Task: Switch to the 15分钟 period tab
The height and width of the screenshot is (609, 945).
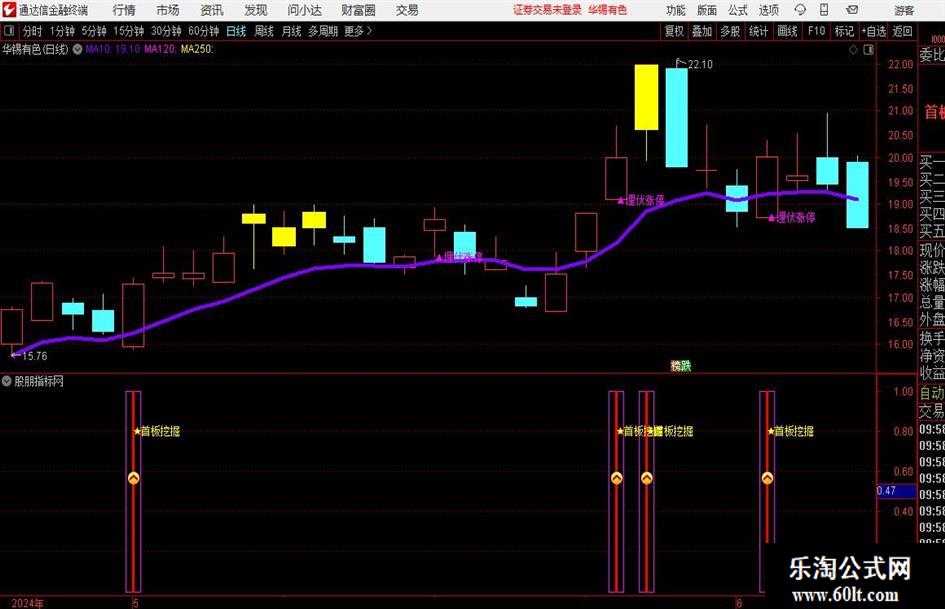Action: click(x=128, y=31)
